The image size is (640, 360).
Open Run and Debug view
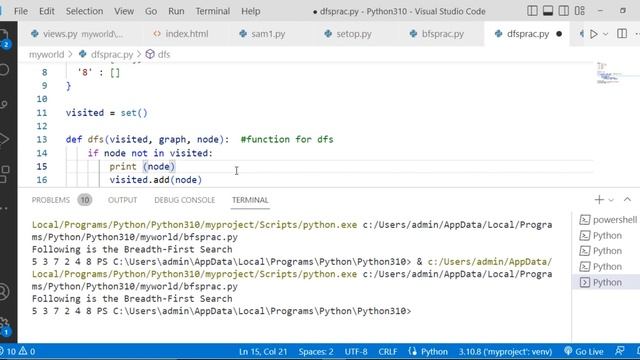pyautogui.click(x=4, y=139)
